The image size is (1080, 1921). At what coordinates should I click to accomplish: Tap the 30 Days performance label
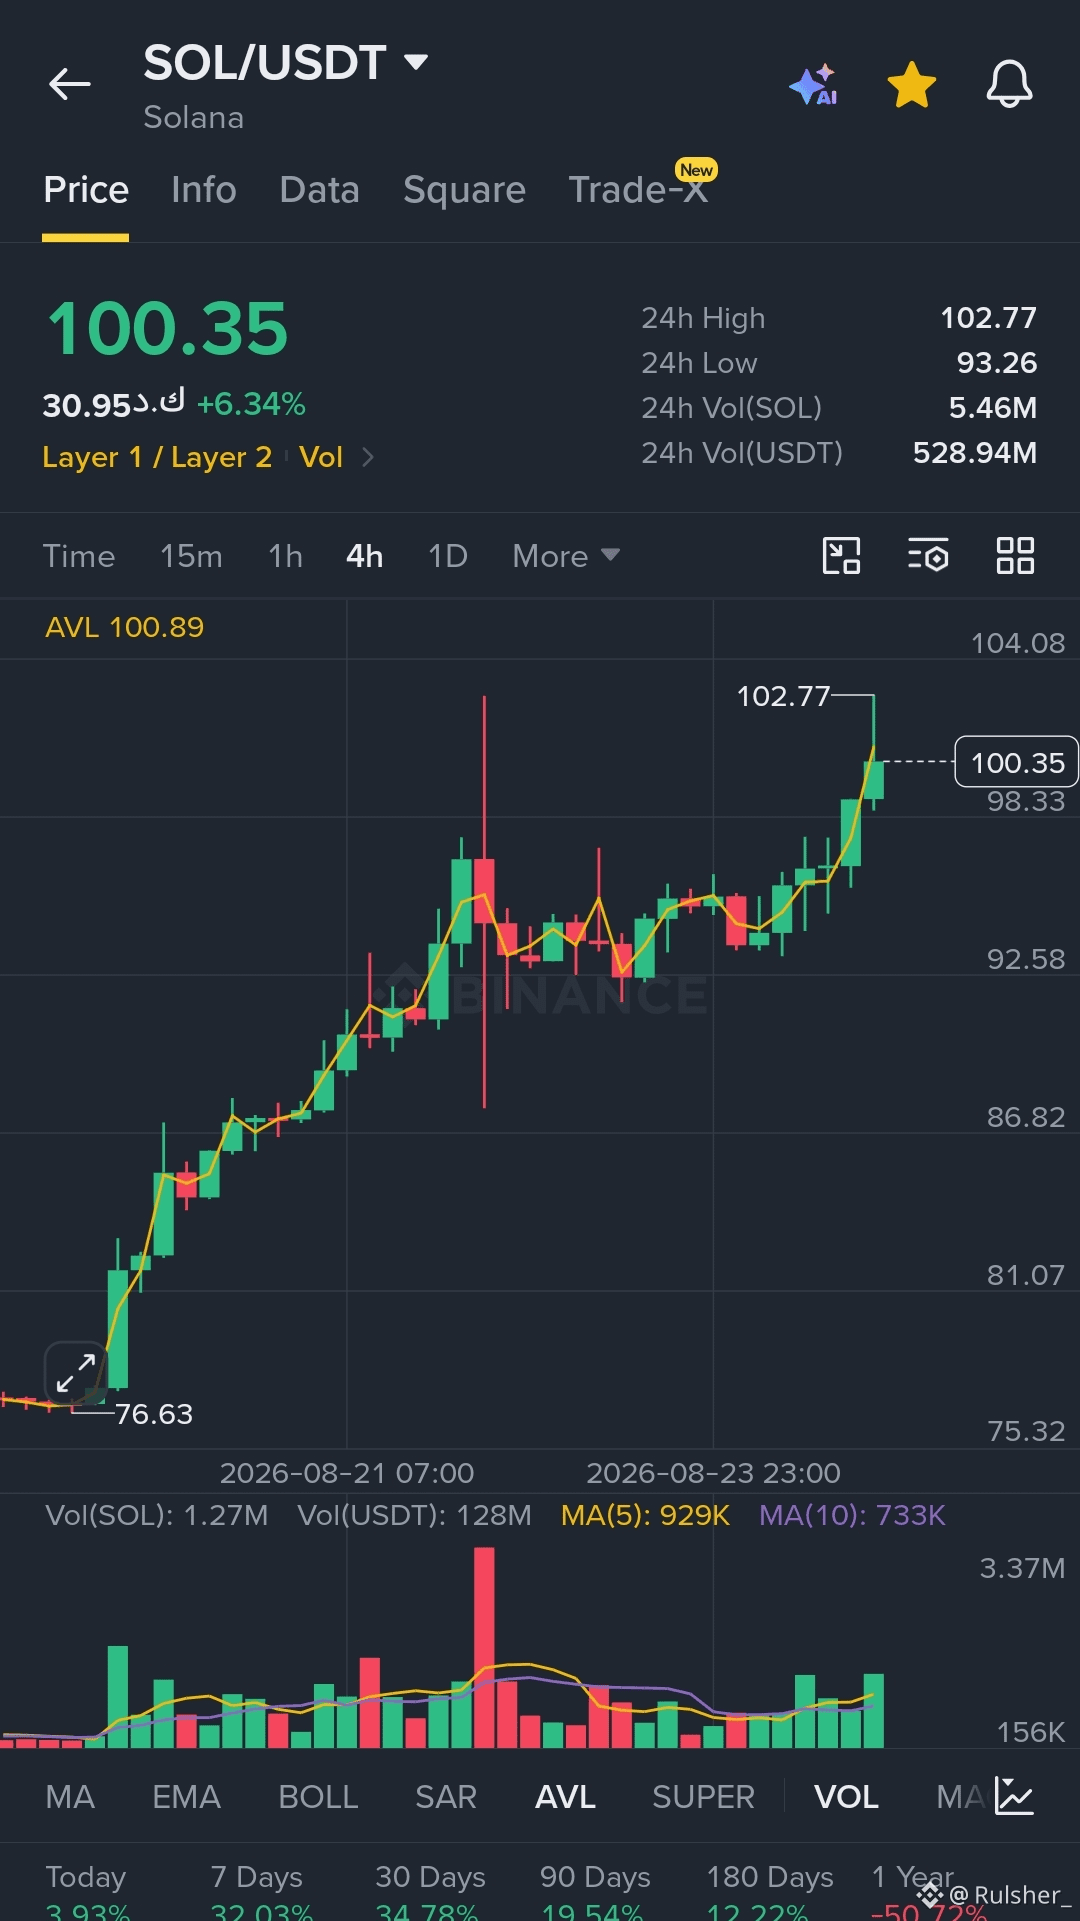click(x=430, y=1877)
